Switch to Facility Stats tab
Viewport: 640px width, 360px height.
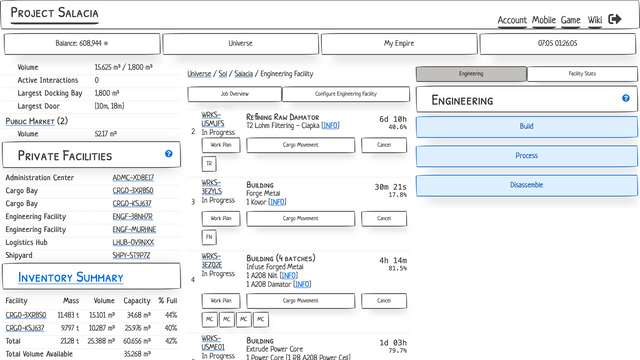click(582, 74)
